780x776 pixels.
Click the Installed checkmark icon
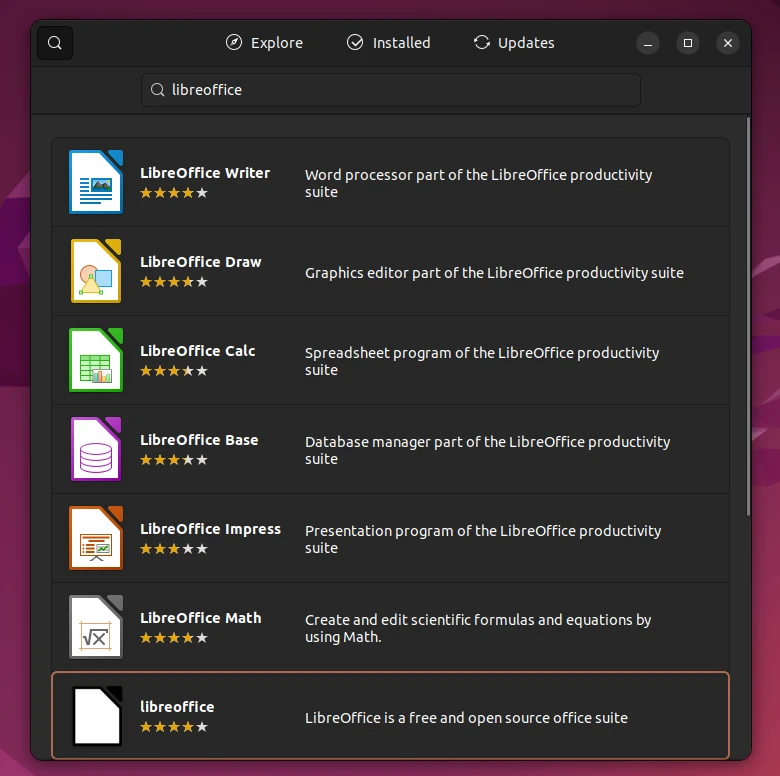pyautogui.click(x=355, y=43)
